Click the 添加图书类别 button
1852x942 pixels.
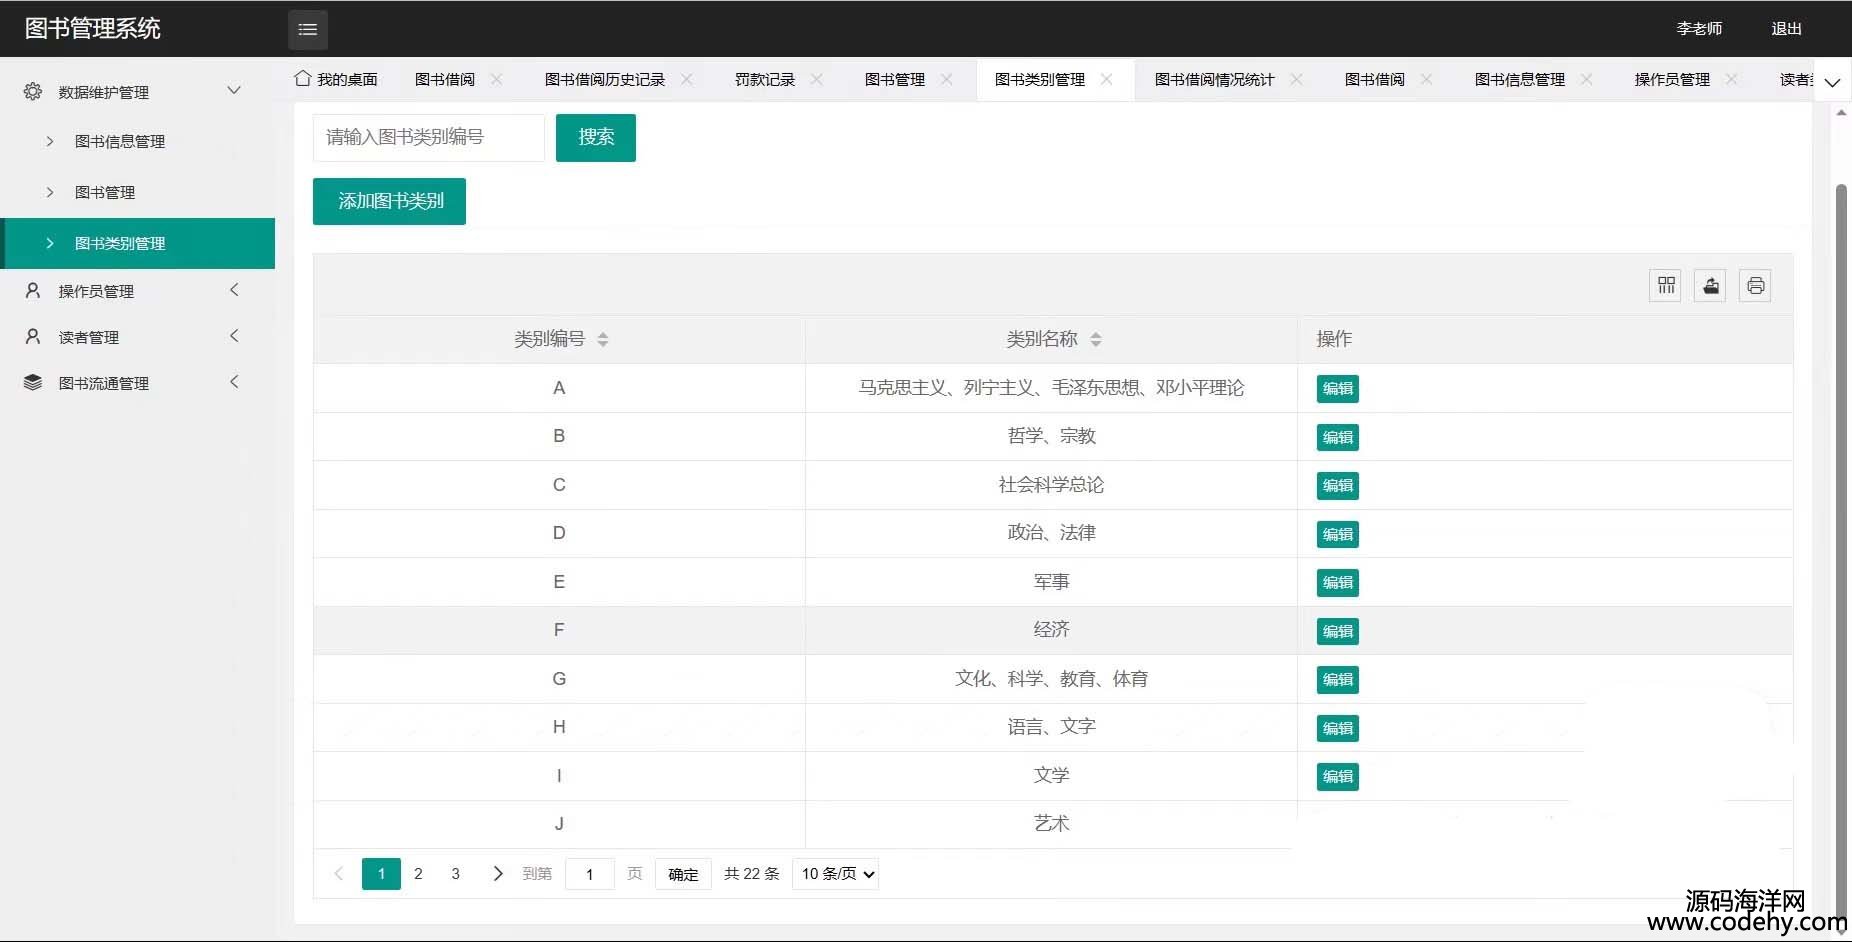(389, 201)
